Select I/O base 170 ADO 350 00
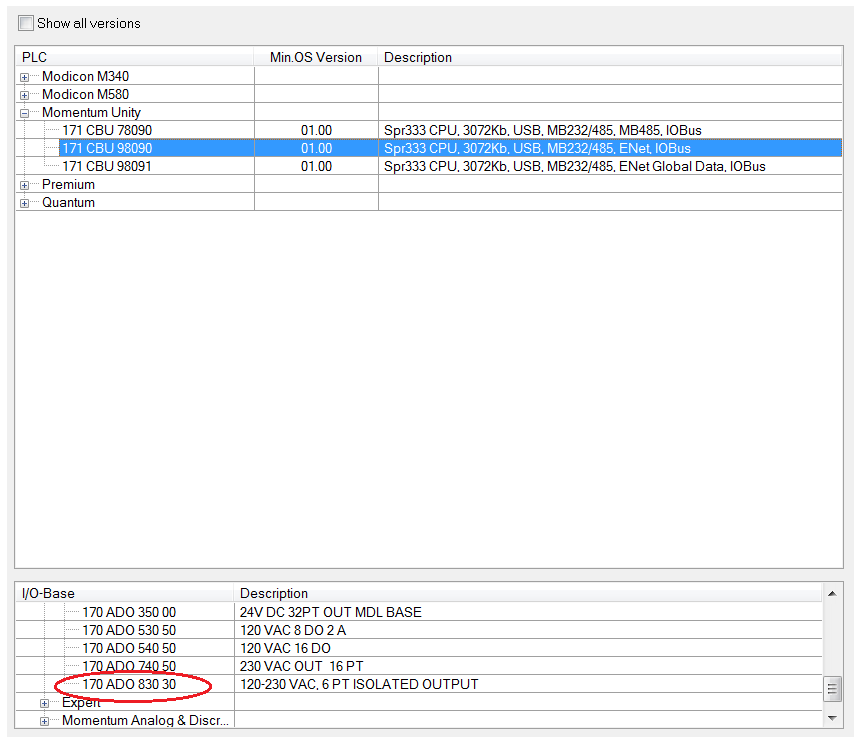Viewport: 863px width, 744px height. coord(129,612)
